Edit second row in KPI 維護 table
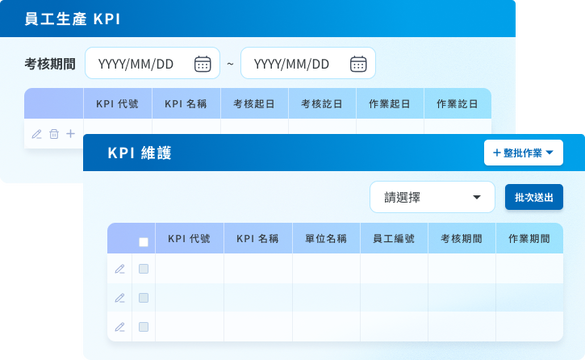Viewport: 585px width, 360px height. click(120, 298)
